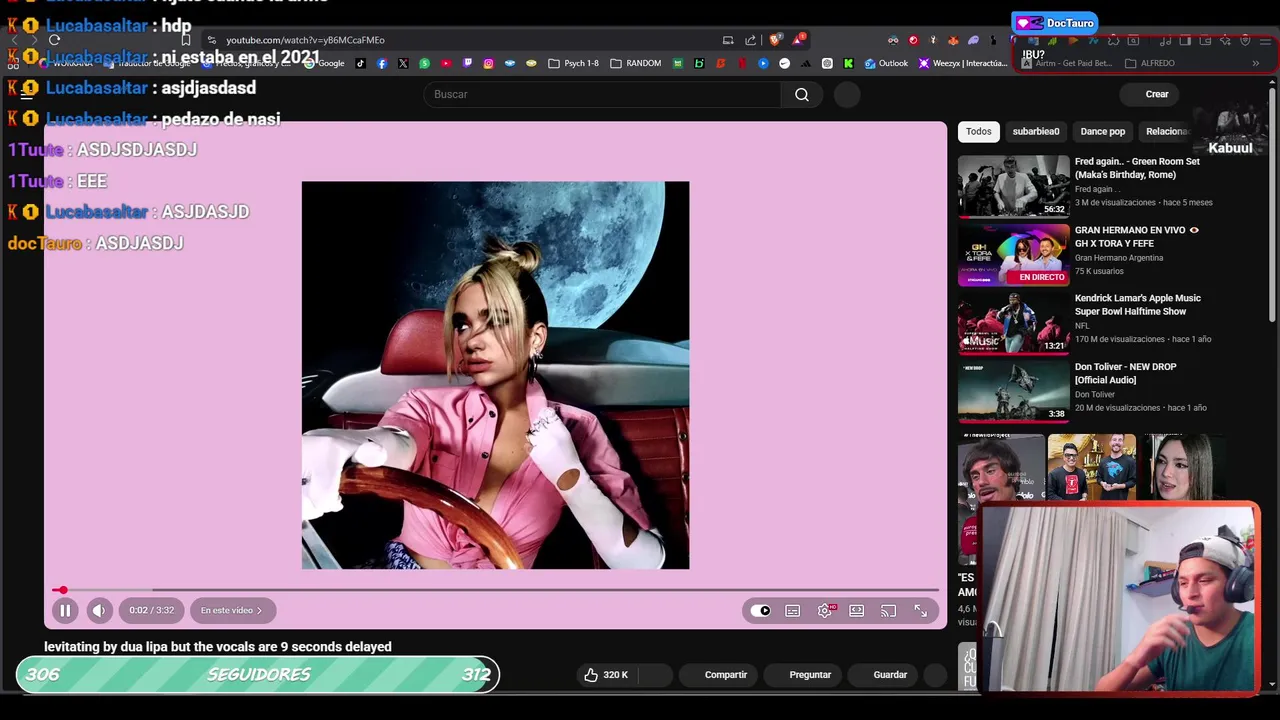Reload the page with the refresh icon
The image size is (1280, 720).
[54, 40]
